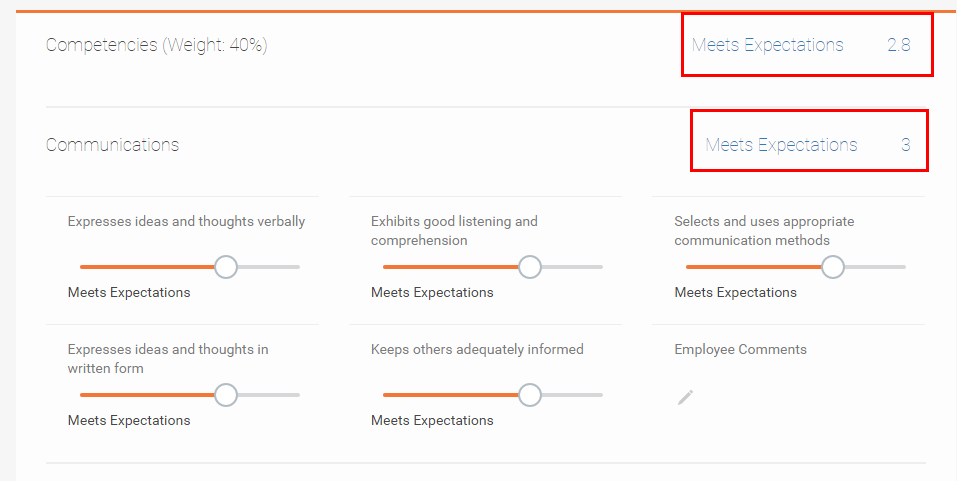Screen dimensions: 957x481
Task: Select the Communications score 3
Action: [x=905, y=145]
